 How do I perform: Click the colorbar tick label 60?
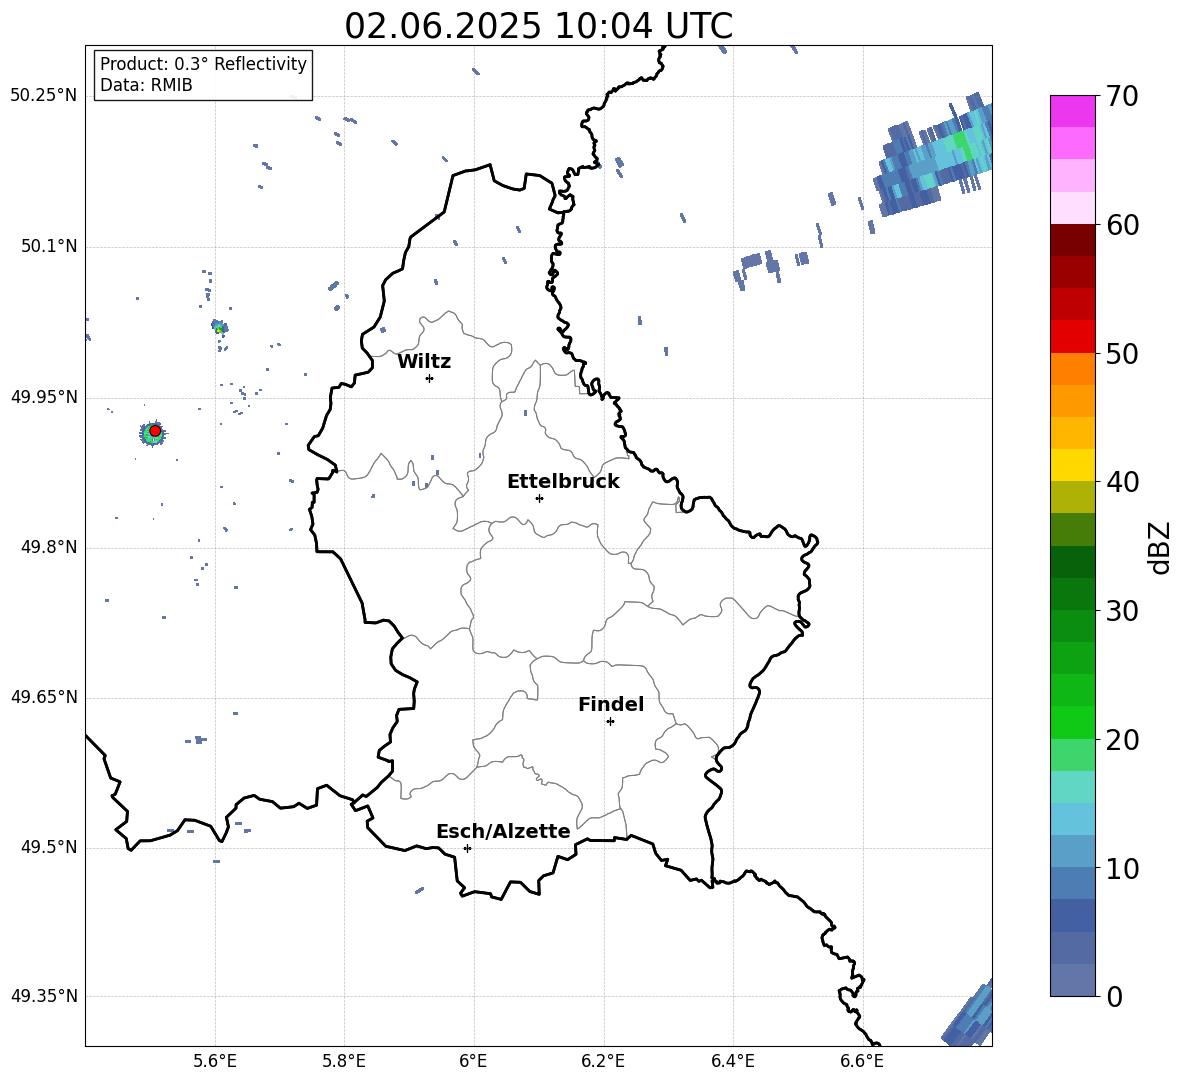[x=1122, y=225]
